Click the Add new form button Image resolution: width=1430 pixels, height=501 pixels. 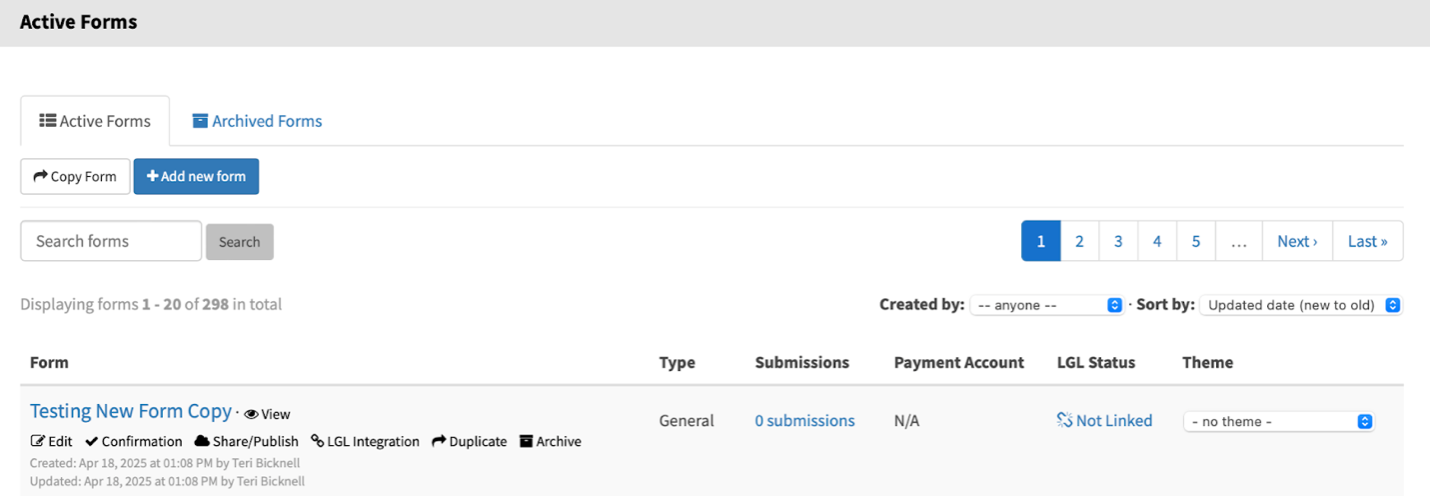click(196, 176)
